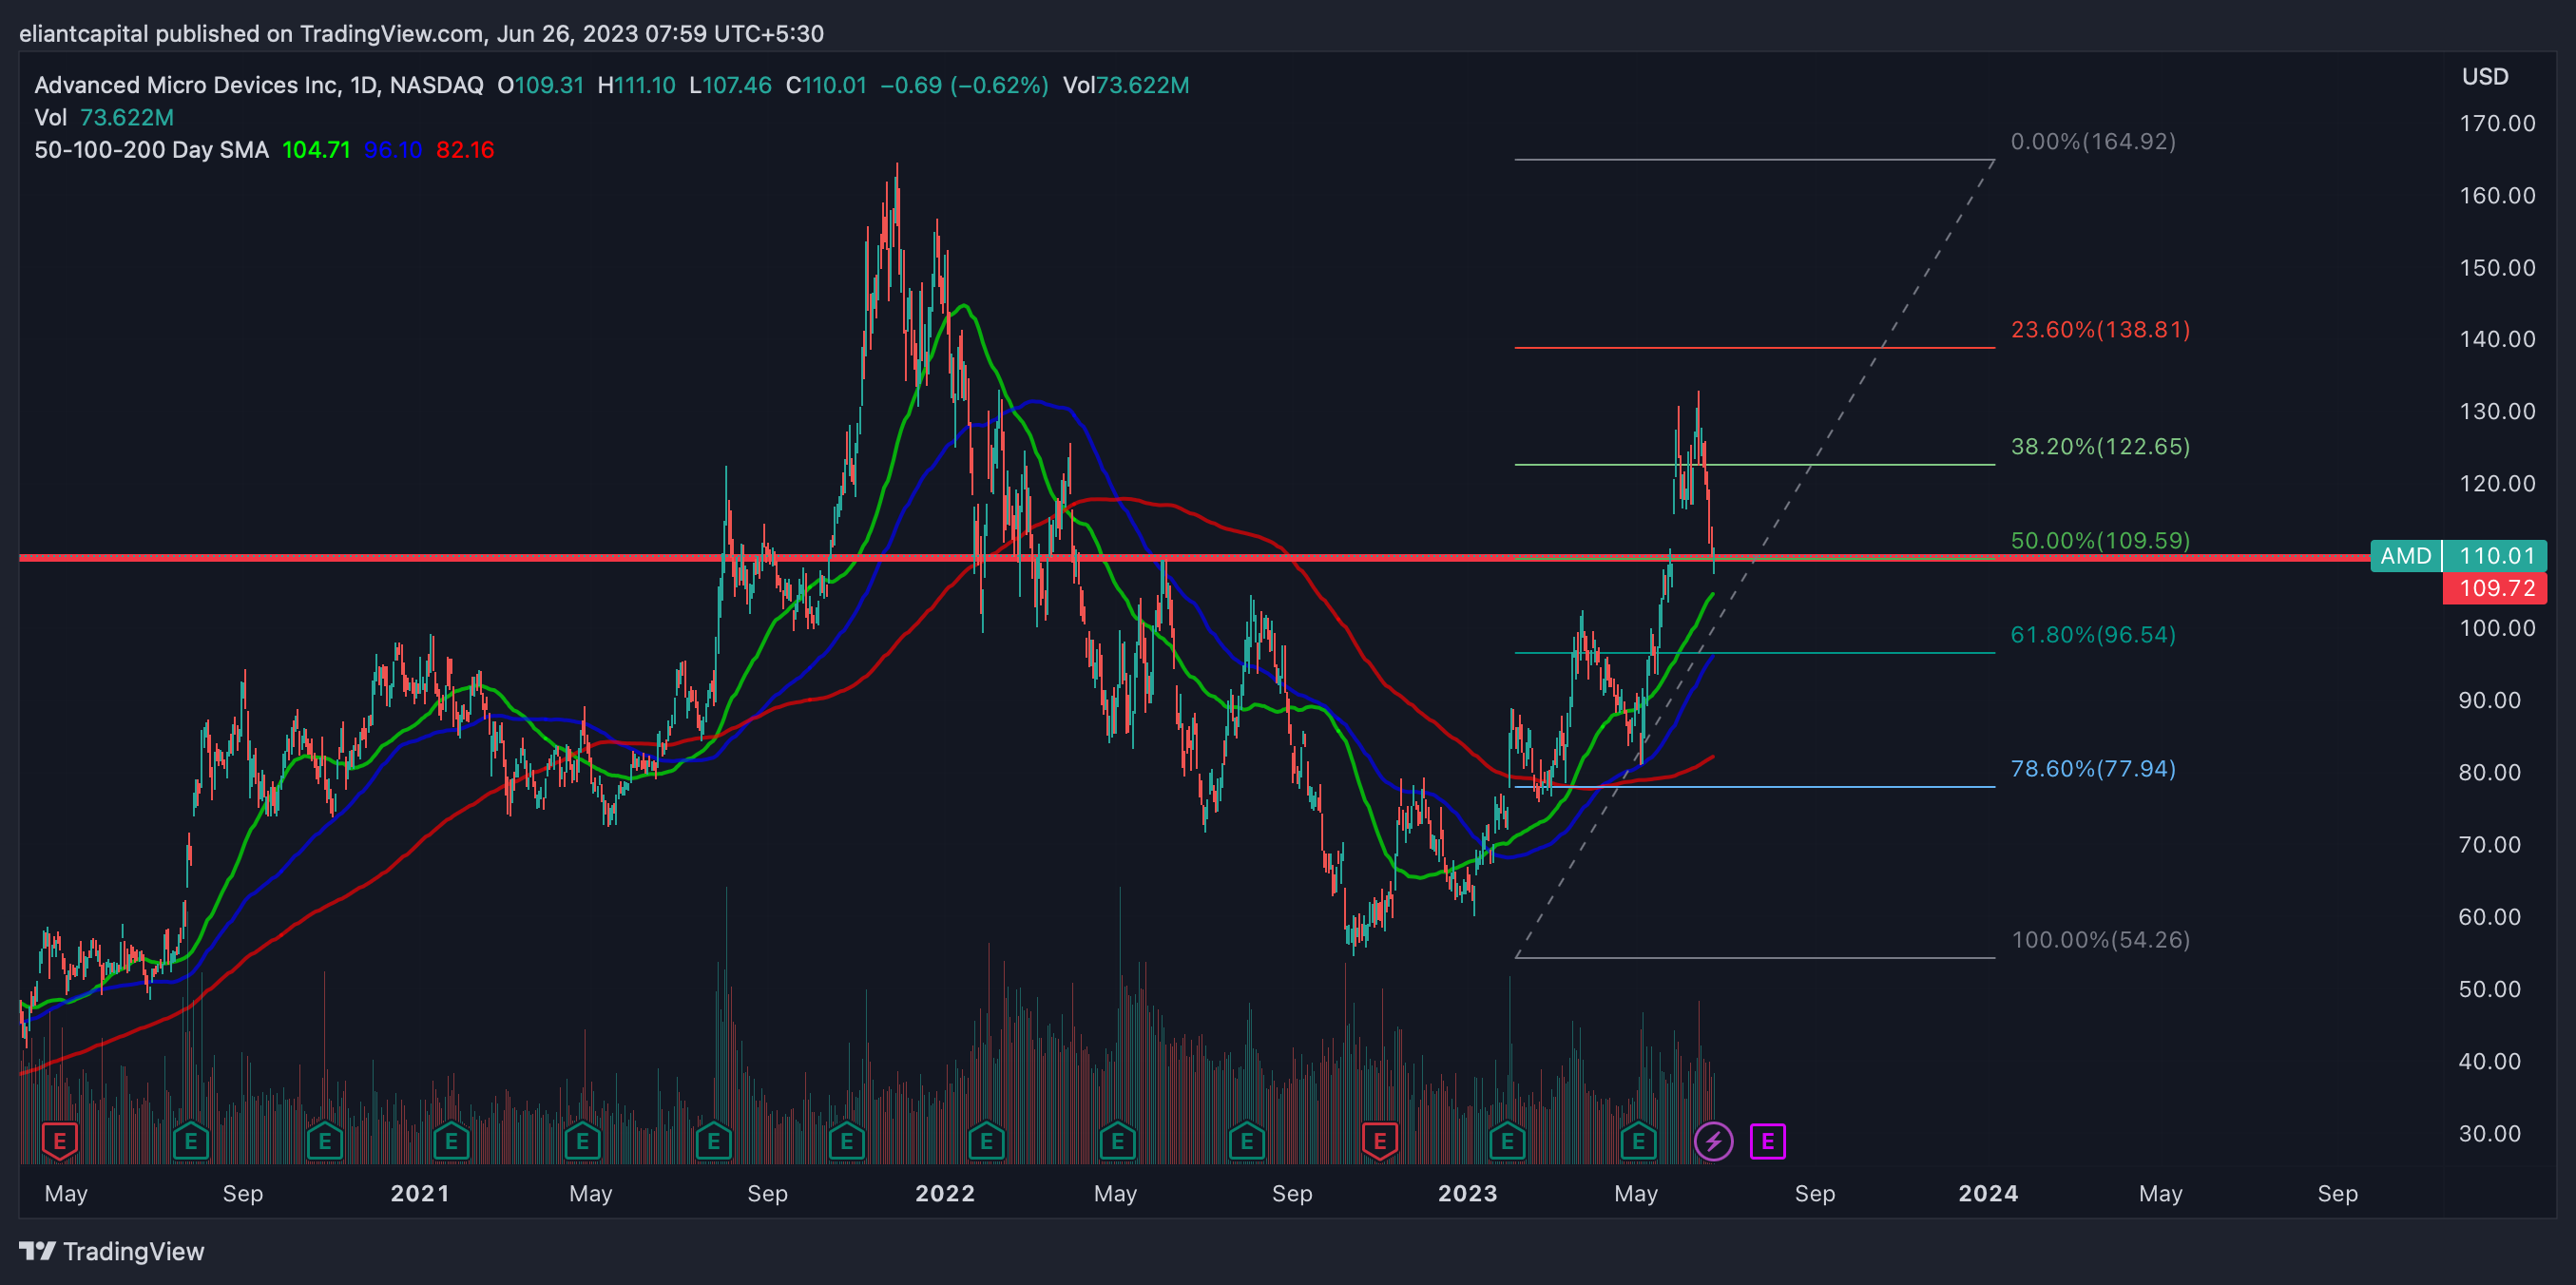The image size is (2576, 1285).
Task: Click the red 109.72 price label
Action: 2494,588
